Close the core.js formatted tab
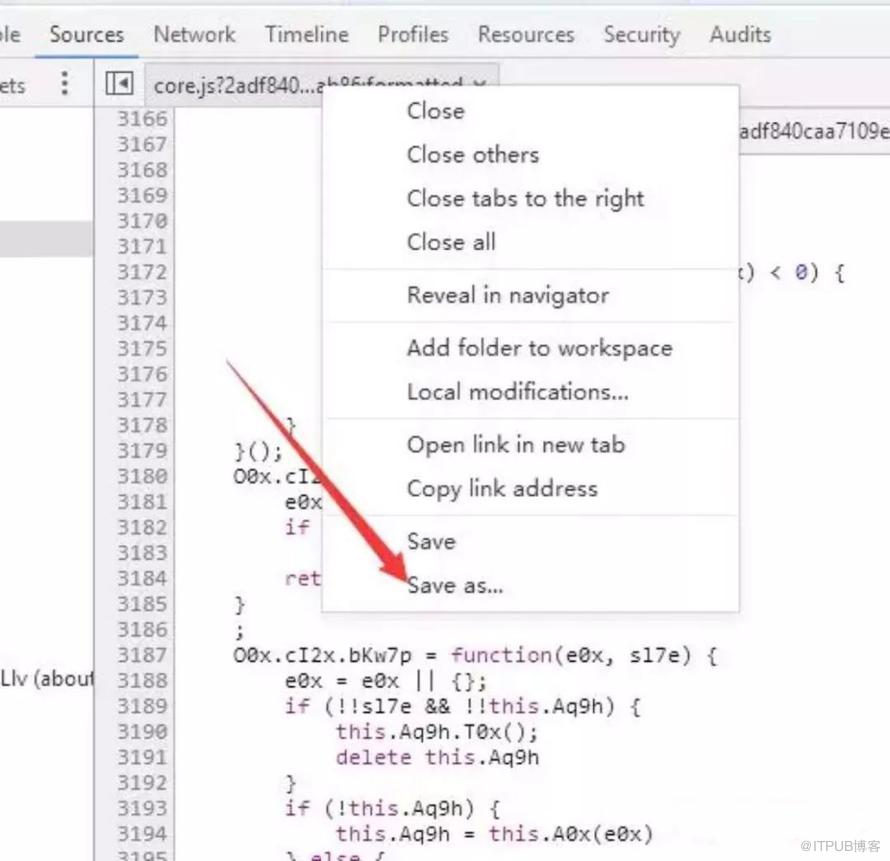The height and width of the screenshot is (861, 890). (x=480, y=83)
